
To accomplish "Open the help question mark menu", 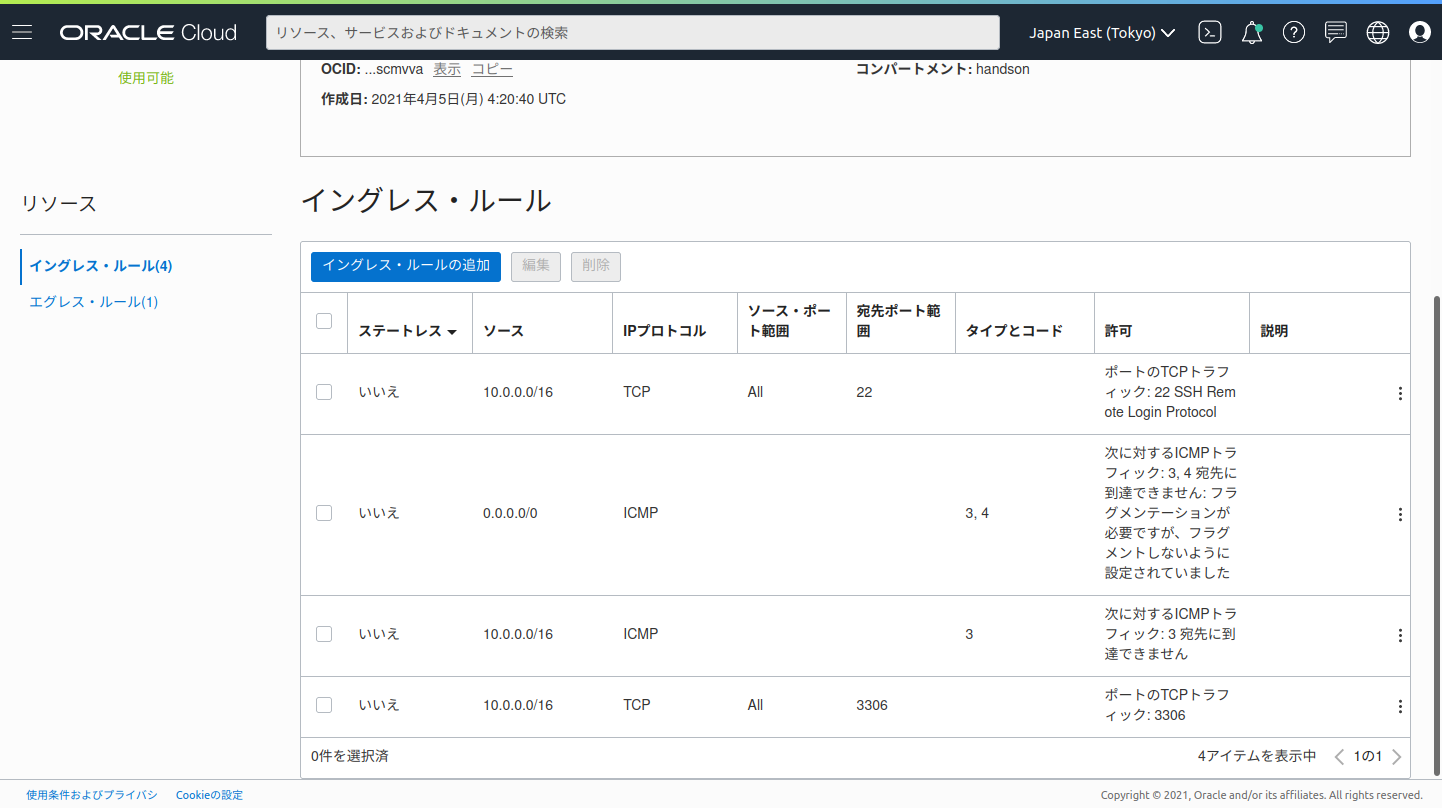I will click(x=1294, y=33).
